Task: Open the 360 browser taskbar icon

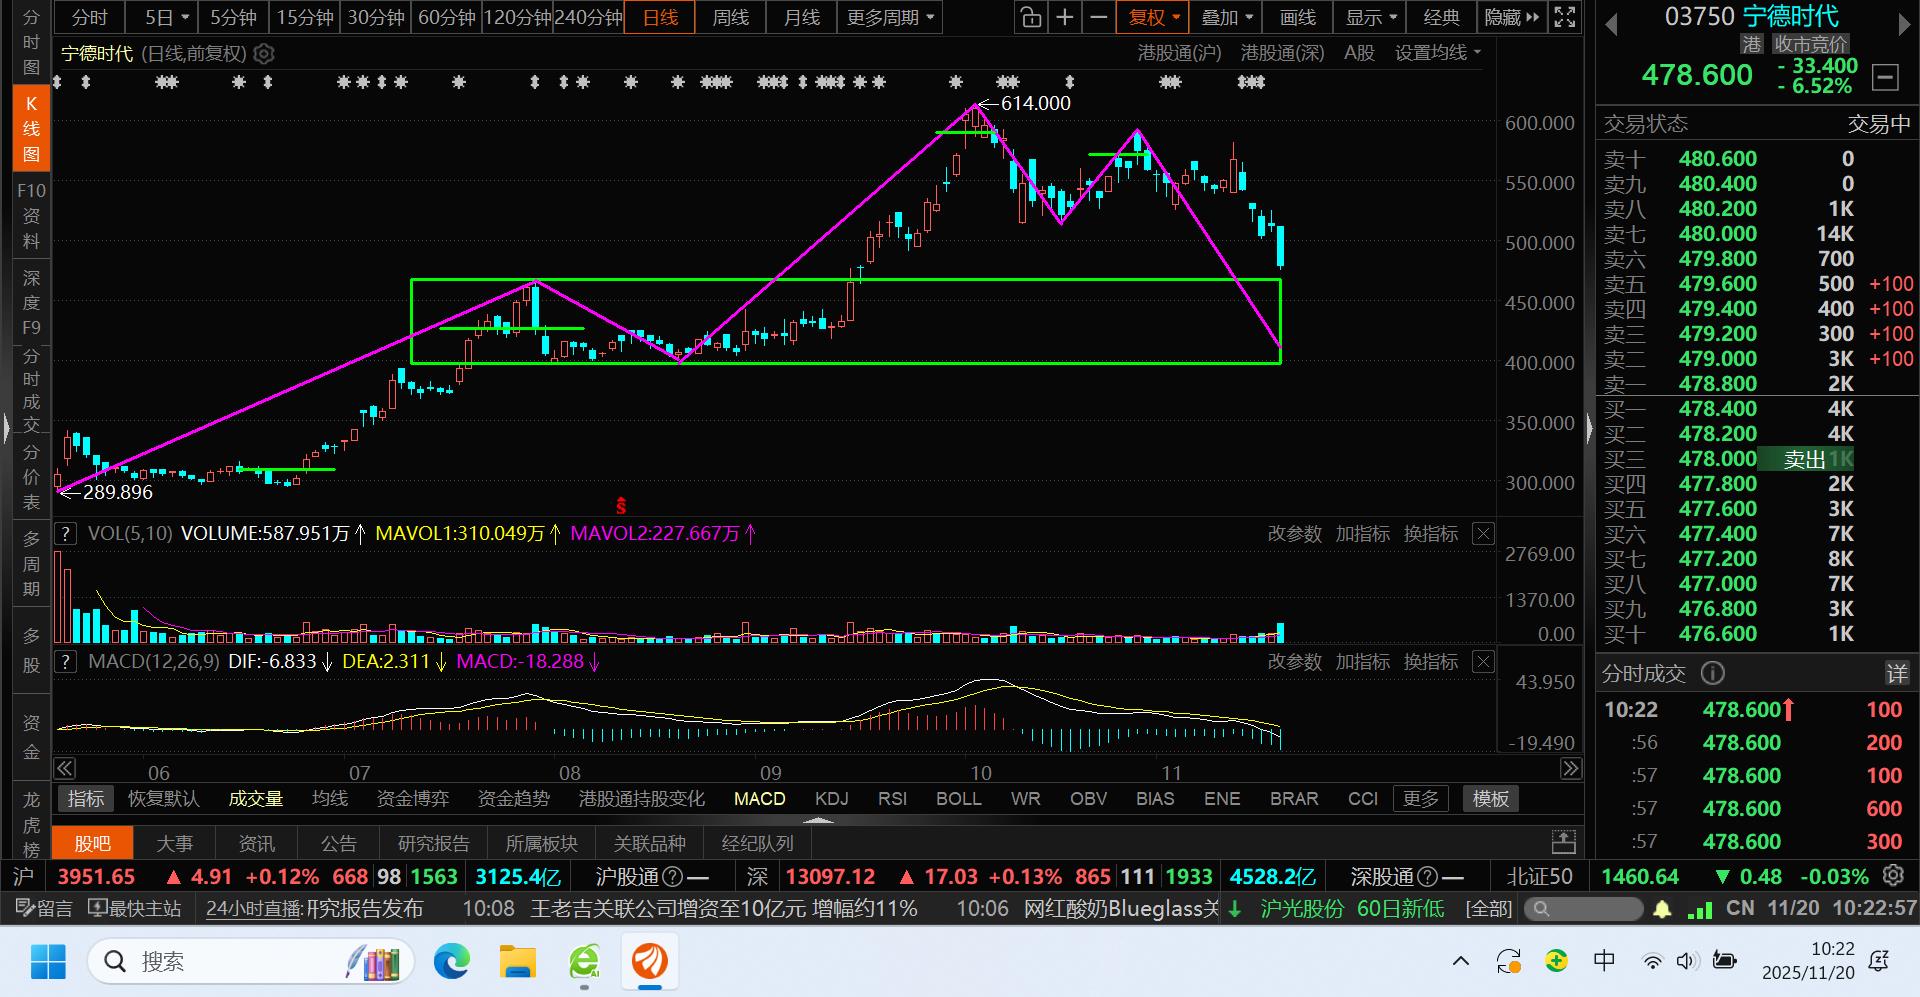Action: [585, 962]
